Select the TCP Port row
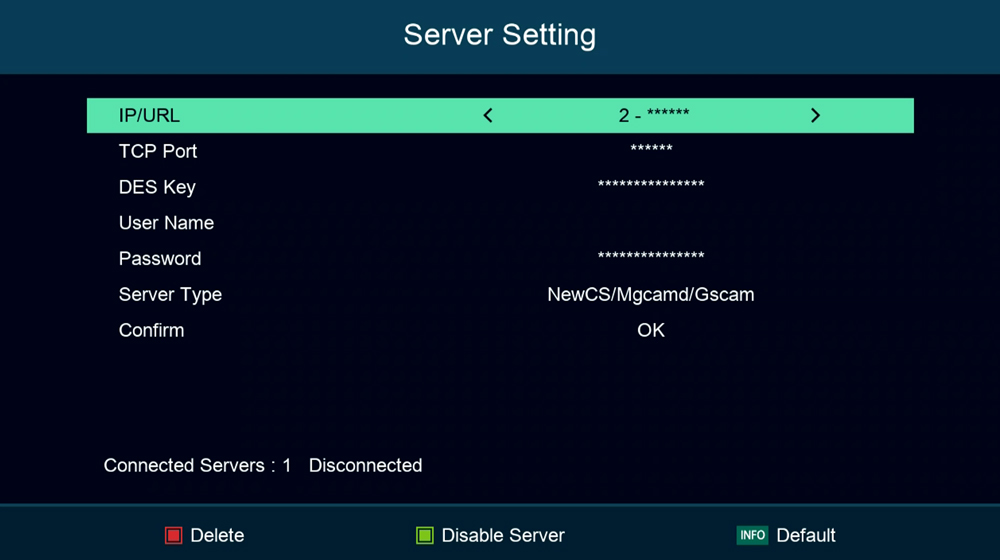Viewport: 1000px width, 560px height. (158, 152)
